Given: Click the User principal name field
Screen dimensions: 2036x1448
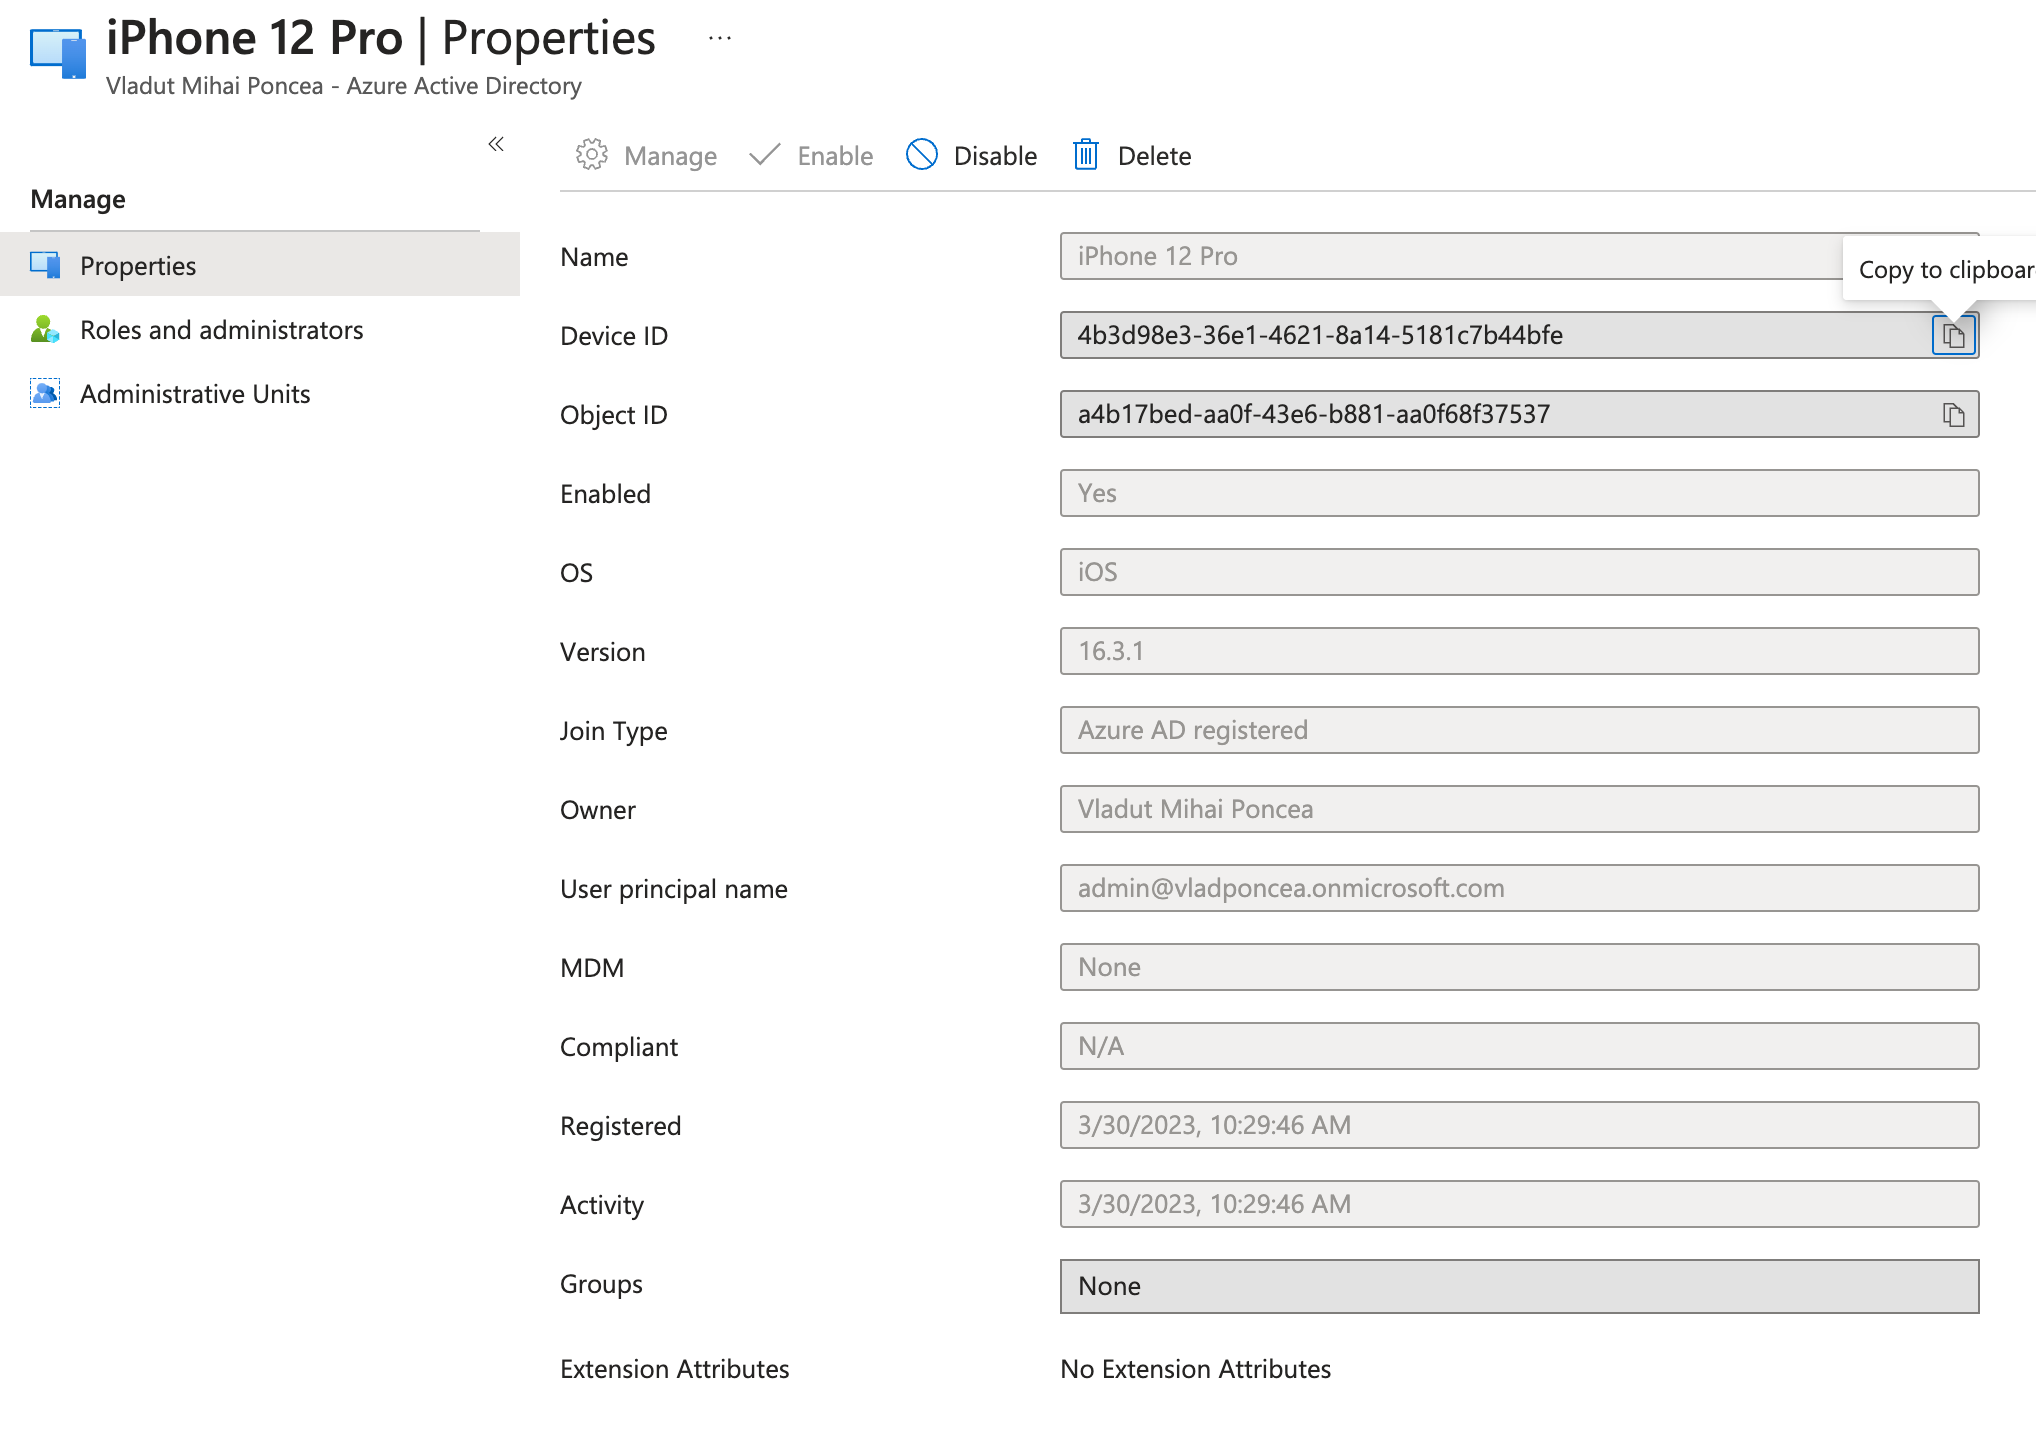Looking at the screenshot, I should point(1519,888).
